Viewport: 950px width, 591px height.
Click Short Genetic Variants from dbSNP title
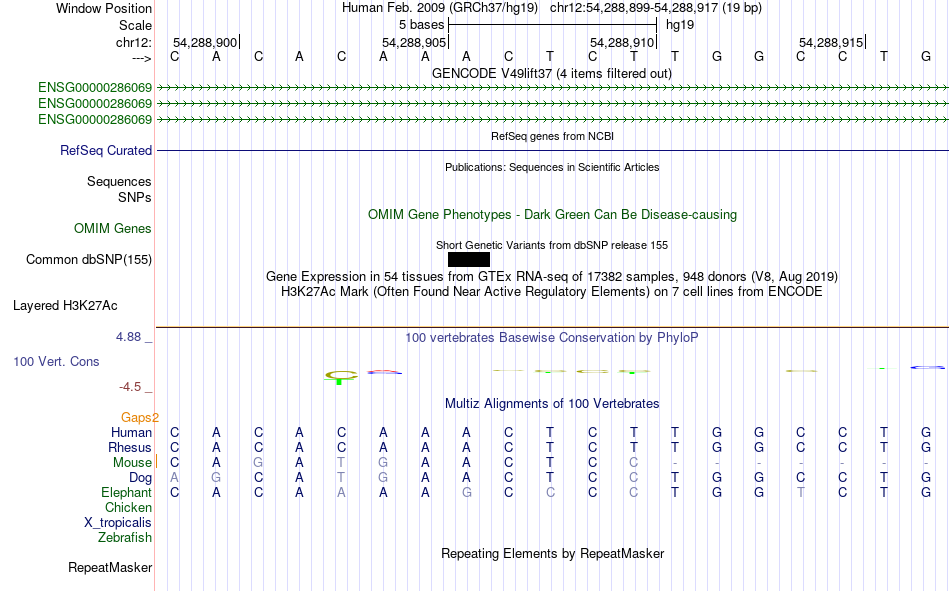pos(552,245)
